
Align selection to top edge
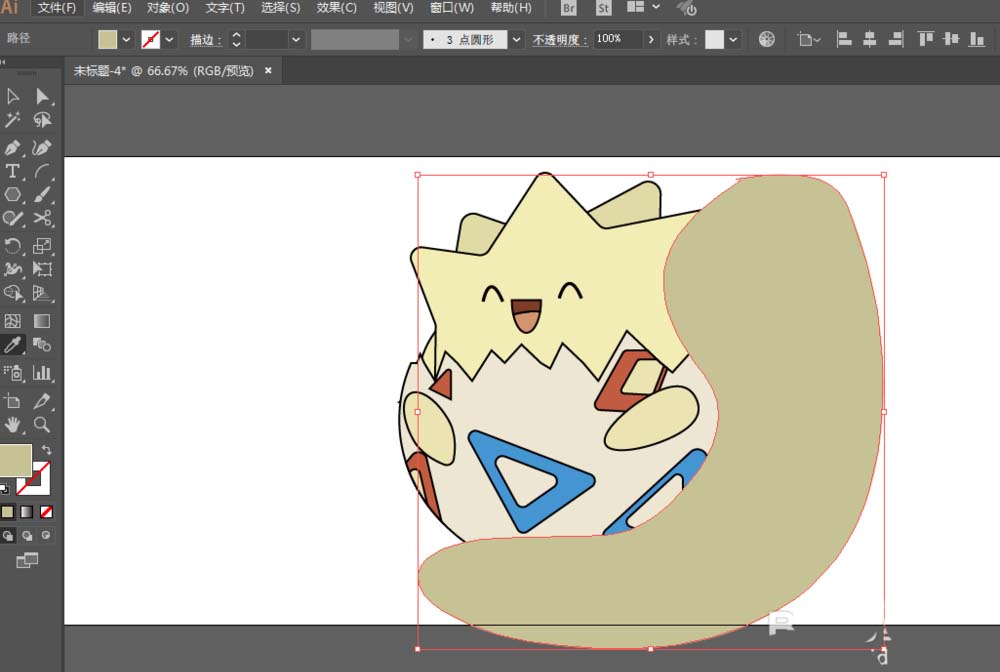click(x=925, y=40)
